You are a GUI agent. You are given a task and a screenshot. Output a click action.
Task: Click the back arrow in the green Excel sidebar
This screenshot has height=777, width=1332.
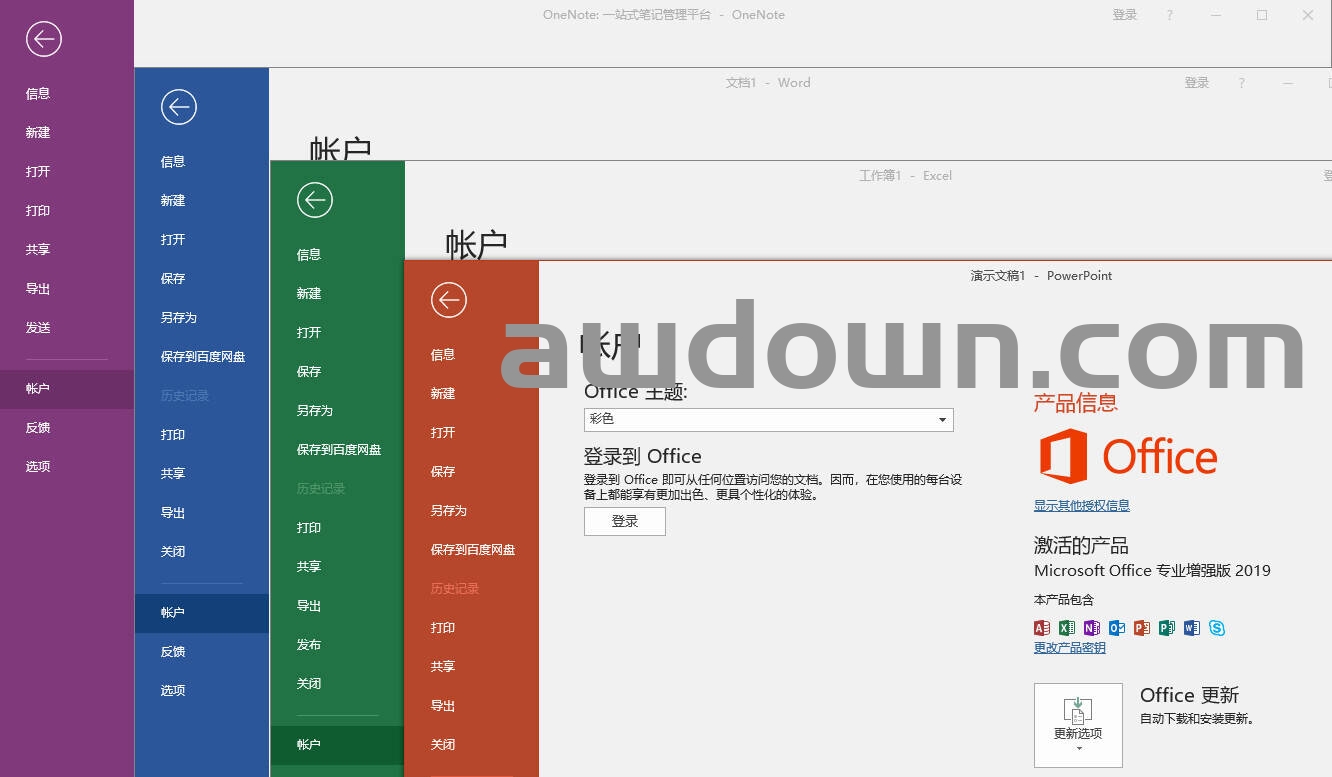click(314, 200)
